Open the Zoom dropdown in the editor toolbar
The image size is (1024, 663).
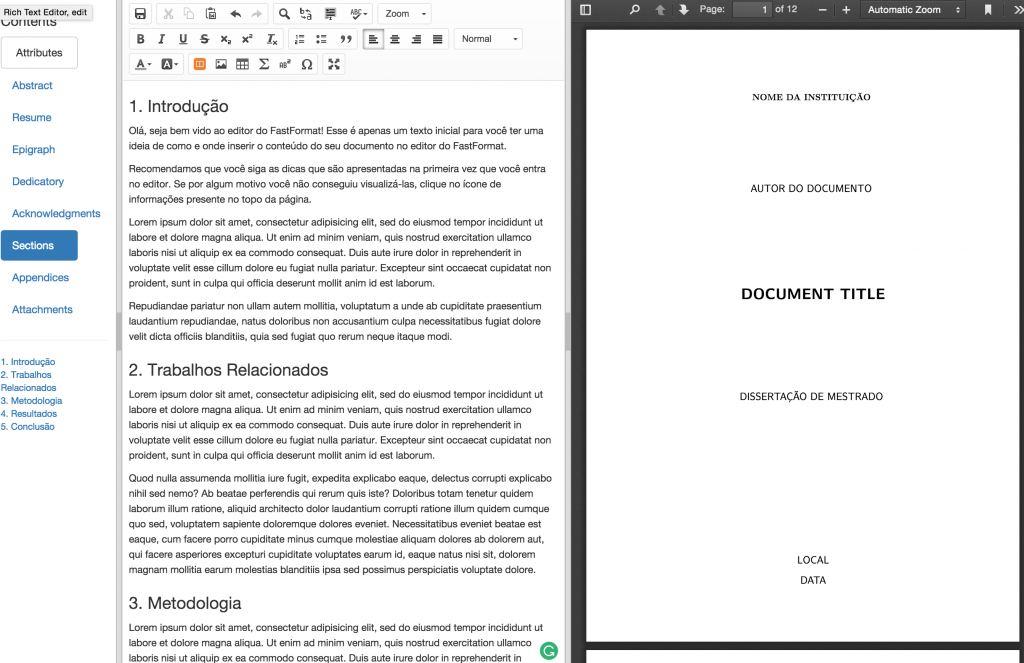(403, 13)
